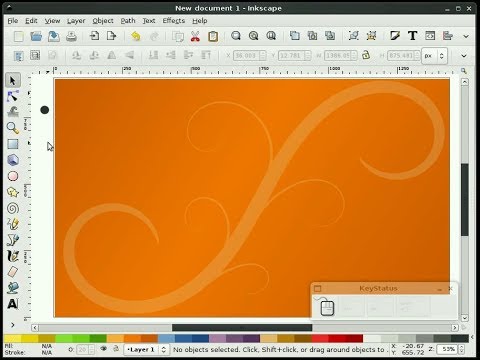Click the Export bitmap icon
The width and height of the screenshot is (480, 360).
point(112,36)
